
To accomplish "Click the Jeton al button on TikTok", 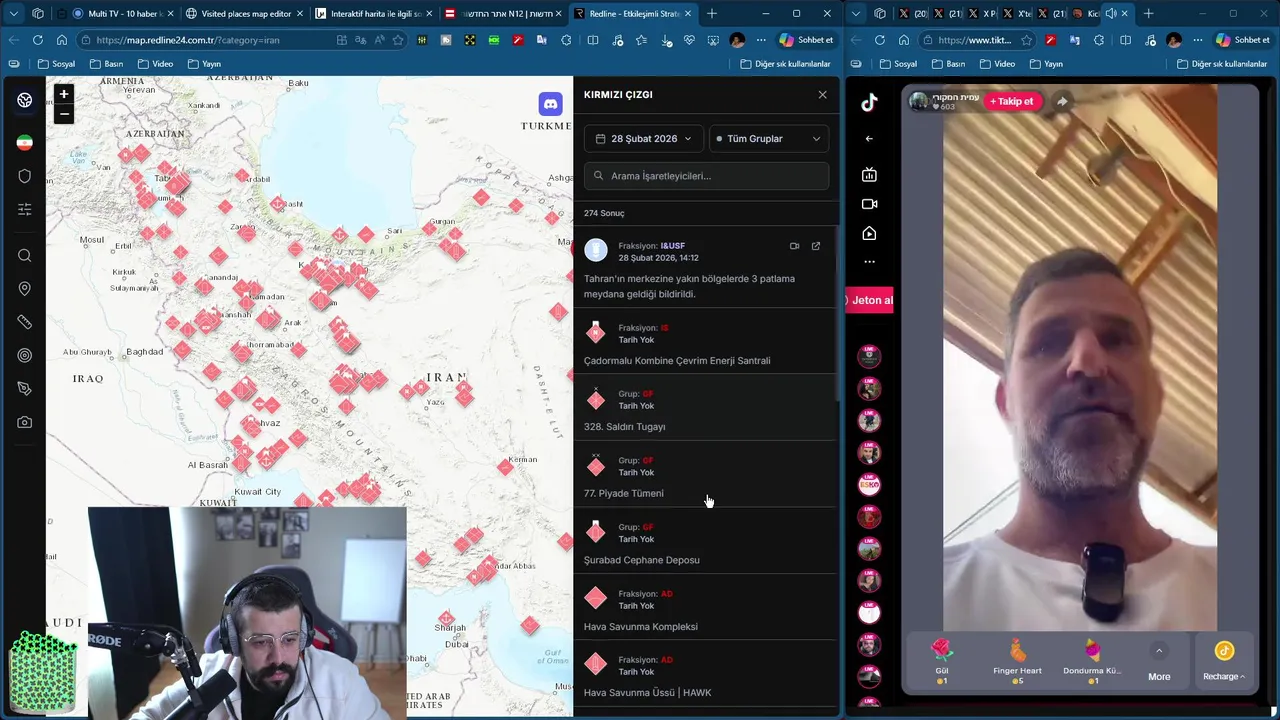I will (870, 300).
